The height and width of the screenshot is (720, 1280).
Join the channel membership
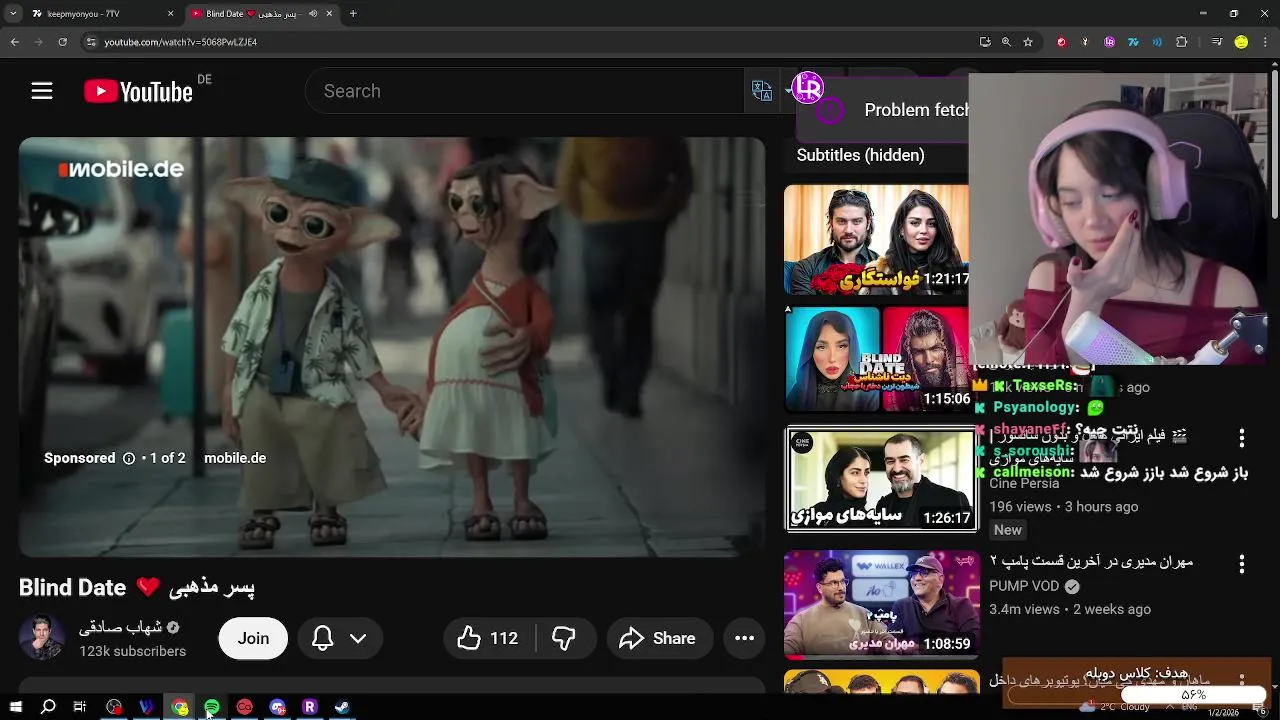(x=253, y=638)
